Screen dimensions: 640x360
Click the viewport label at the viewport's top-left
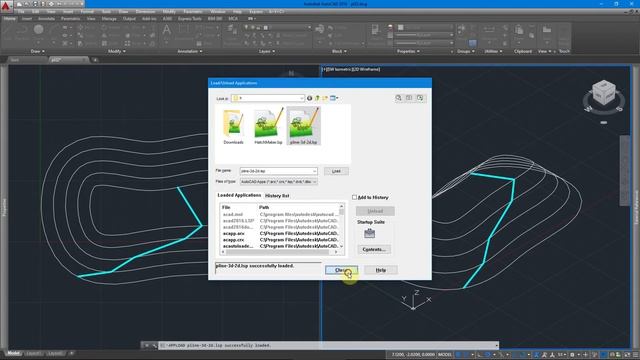tap(351, 69)
